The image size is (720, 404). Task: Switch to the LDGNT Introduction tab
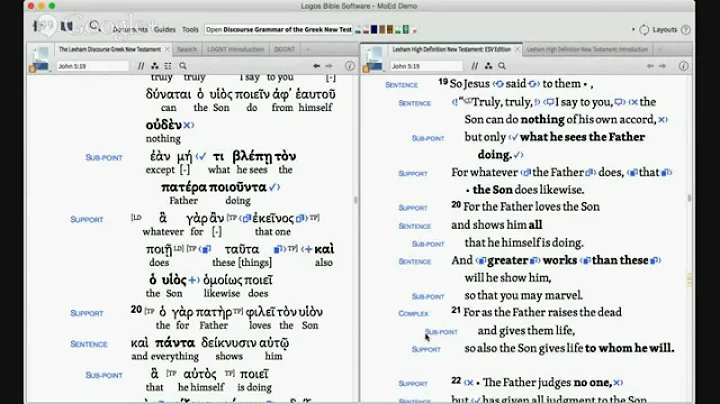235,49
